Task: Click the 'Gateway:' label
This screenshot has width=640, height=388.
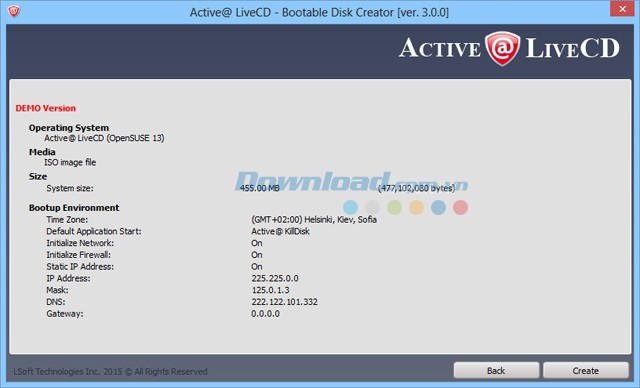Action: 64,314
